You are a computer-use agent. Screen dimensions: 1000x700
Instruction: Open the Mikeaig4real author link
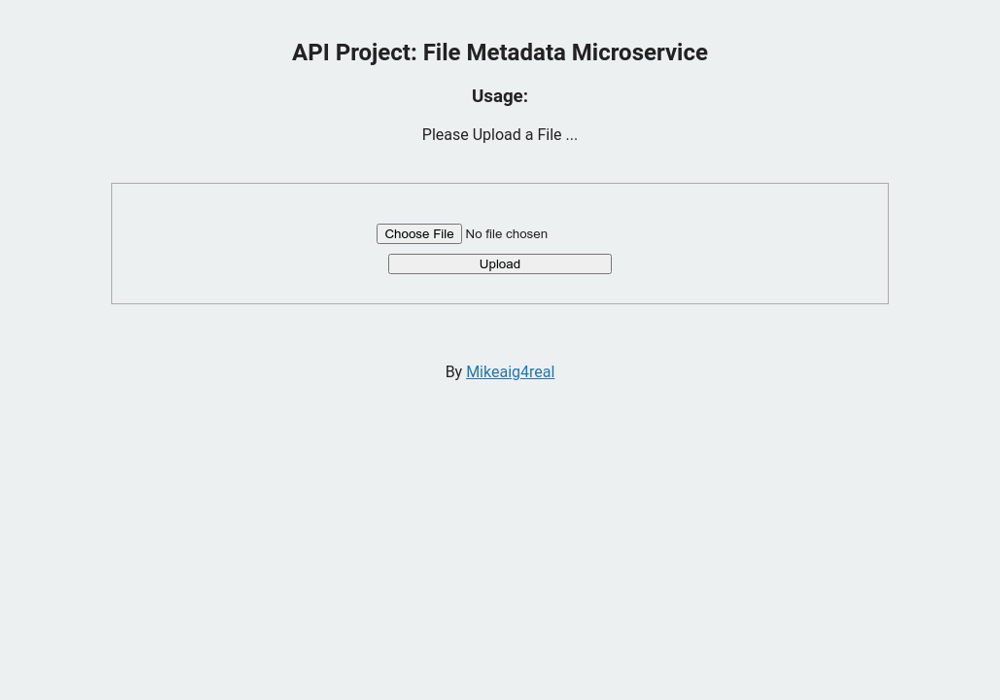[x=510, y=372]
